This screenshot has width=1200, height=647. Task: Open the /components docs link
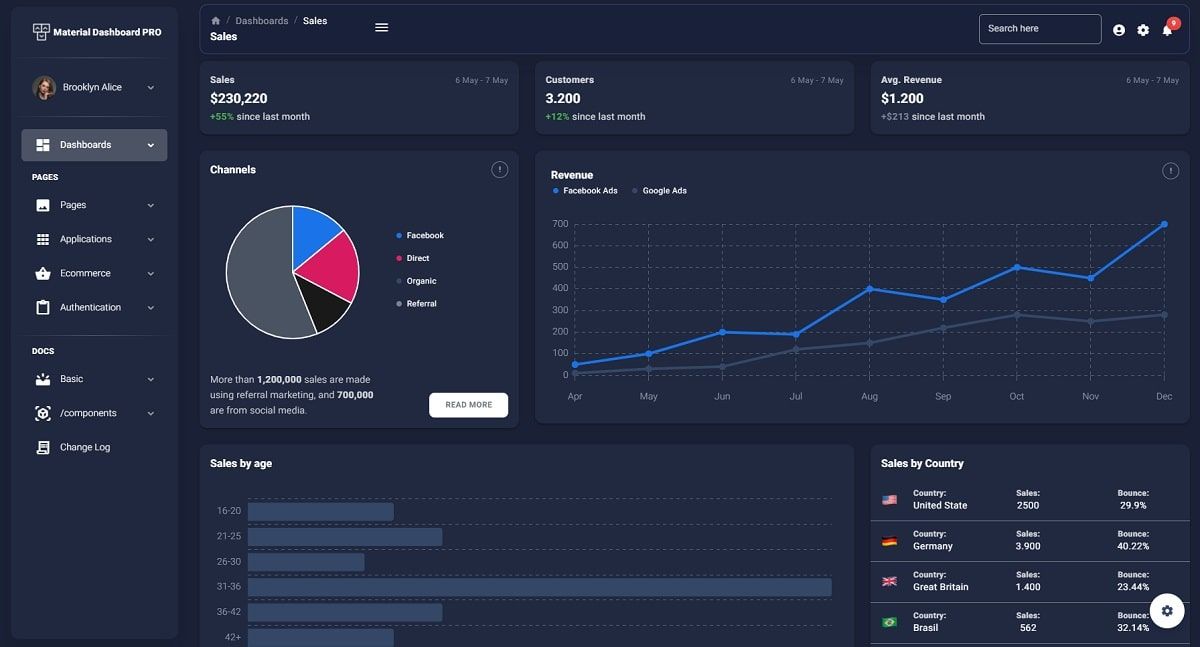tap(90, 412)
